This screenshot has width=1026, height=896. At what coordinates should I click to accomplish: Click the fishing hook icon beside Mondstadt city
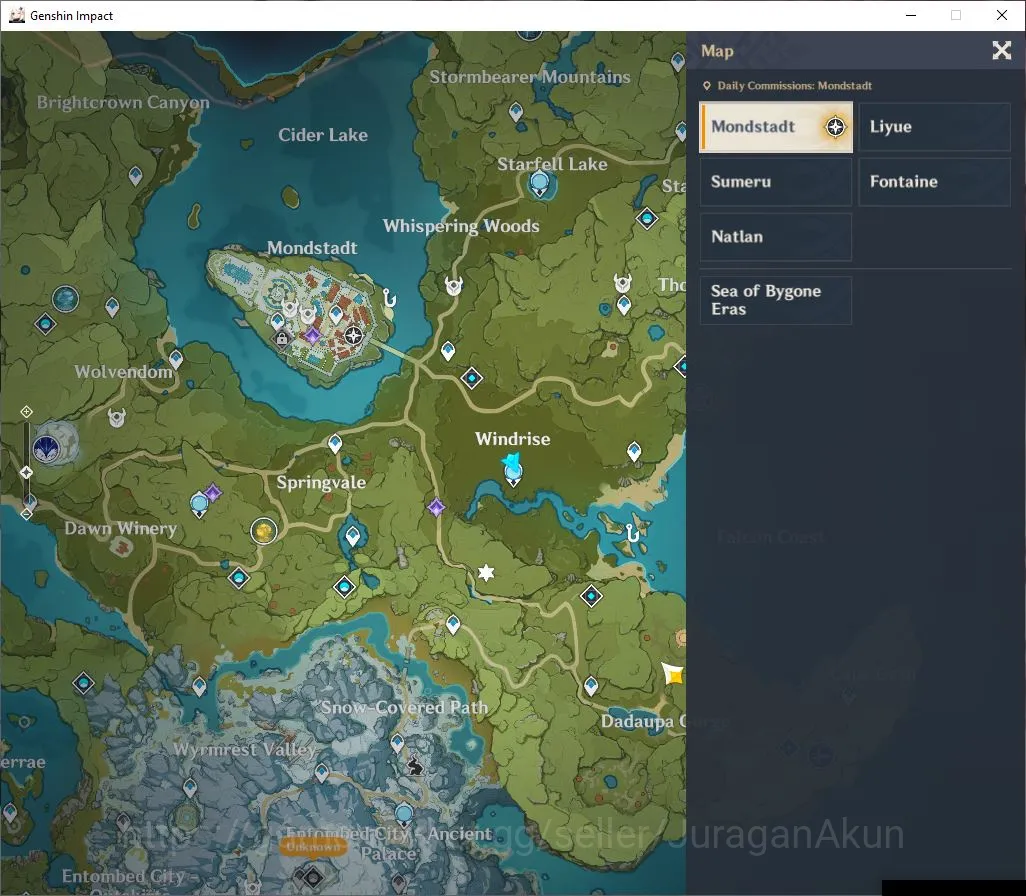[389, 298]
